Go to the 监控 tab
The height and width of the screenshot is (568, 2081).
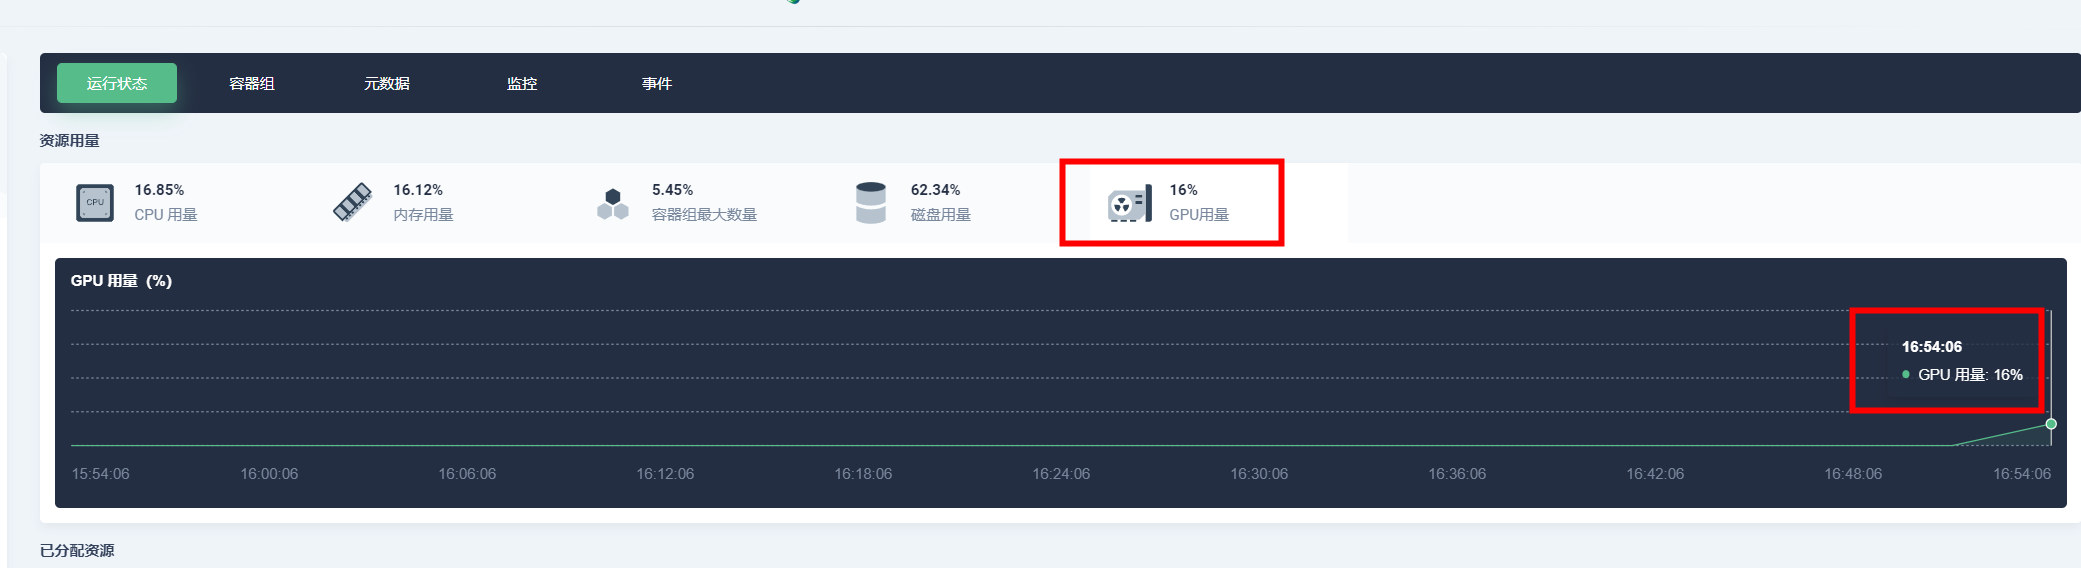tap(522, 83)
